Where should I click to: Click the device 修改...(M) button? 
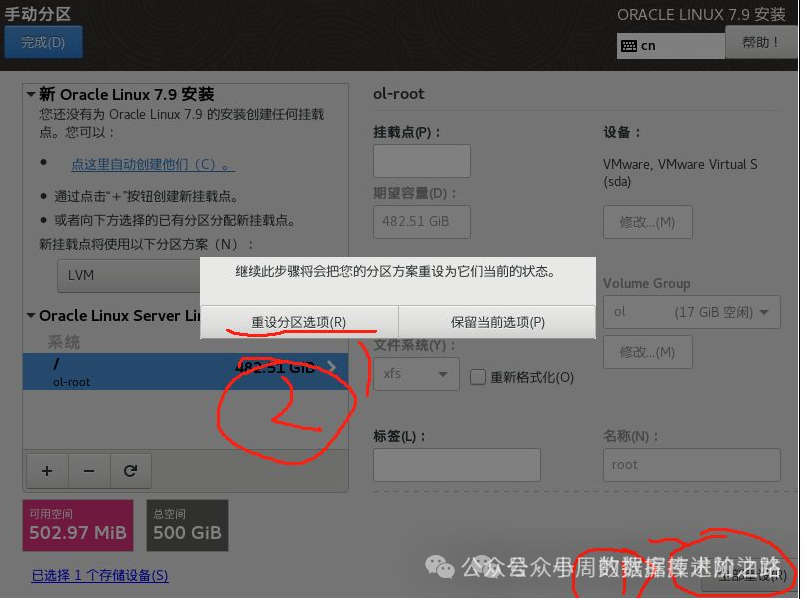tap(648, 222)
